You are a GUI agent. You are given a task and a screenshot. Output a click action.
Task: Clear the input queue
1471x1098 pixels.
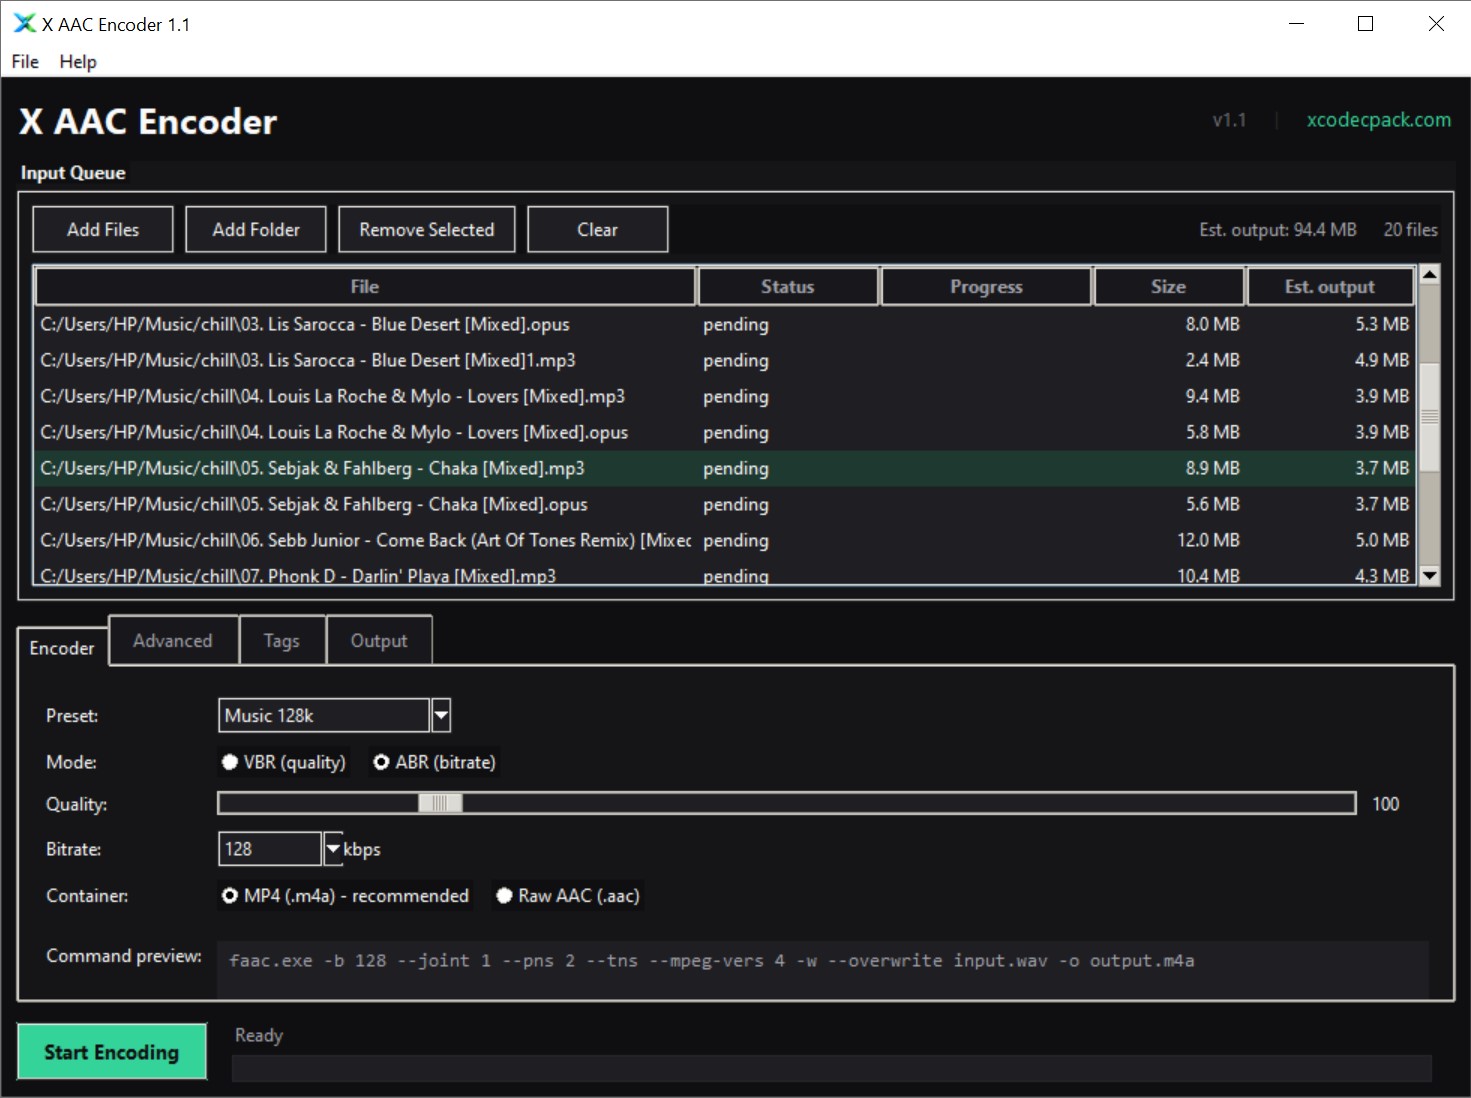point(597,229)
